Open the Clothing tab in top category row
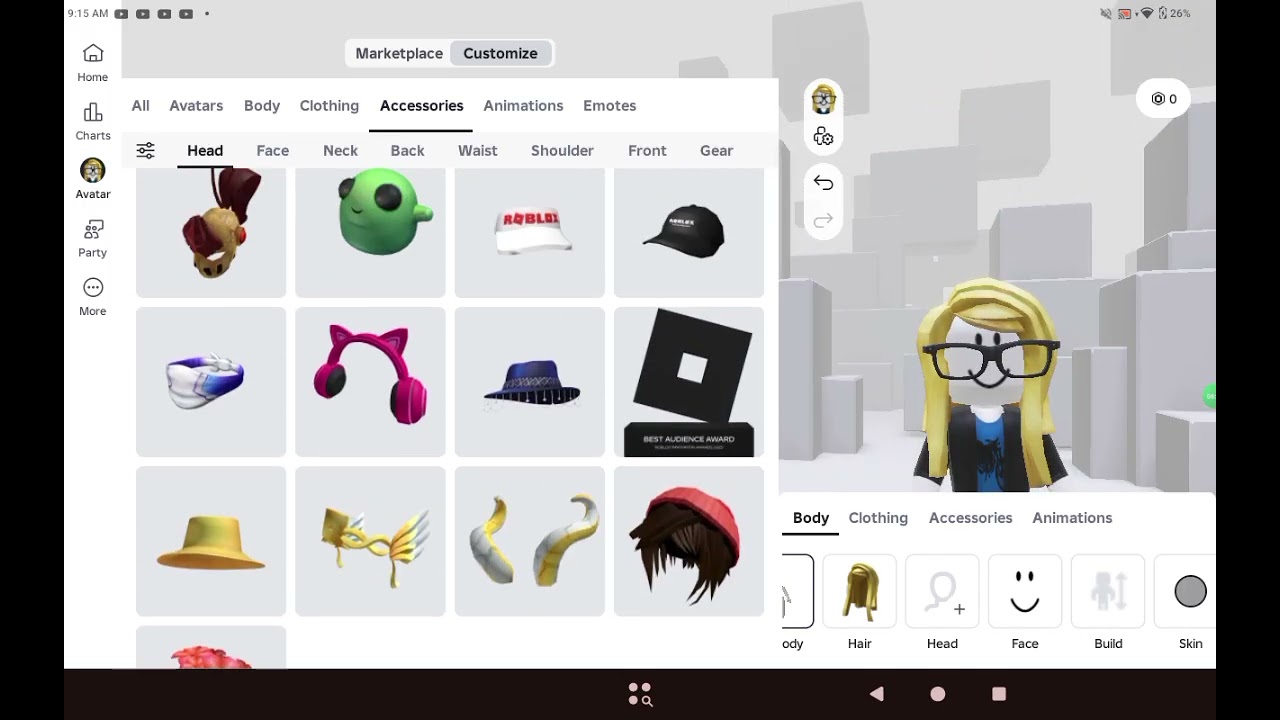Image resolution: width=1280 pixels, height=720 pixels. click(x=329, y=106)
